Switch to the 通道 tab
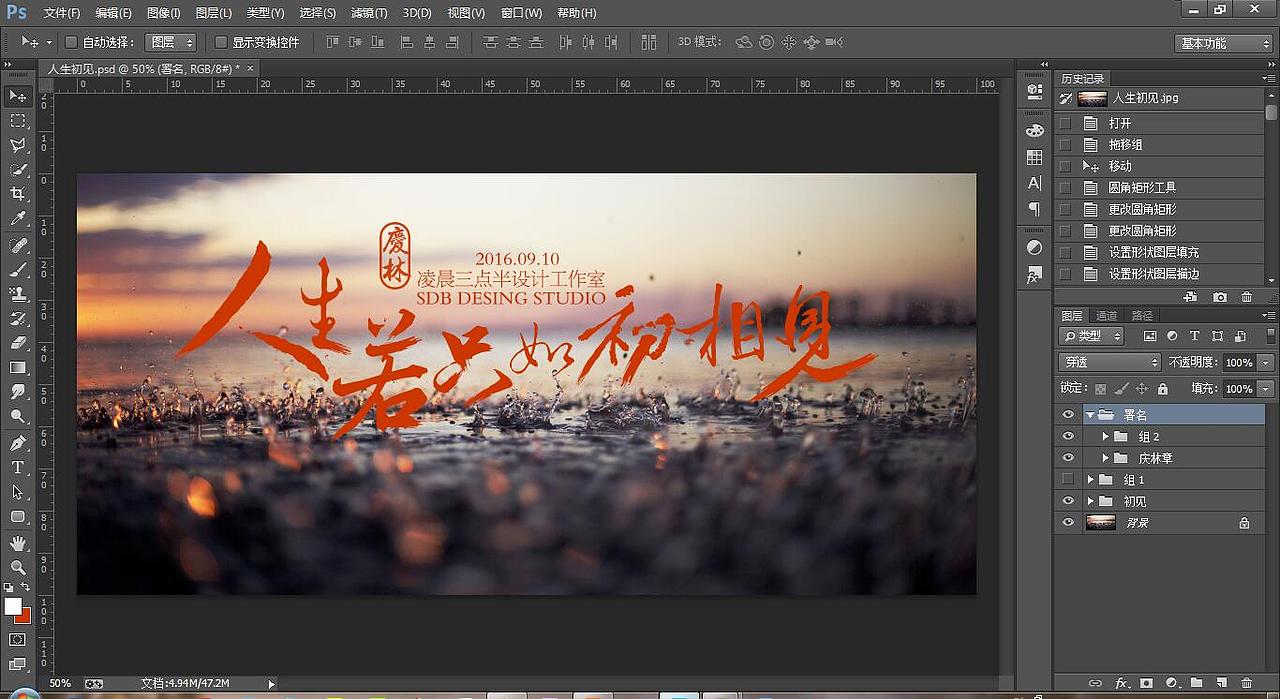The height and width of the screenshot is (699, 1280). click(1106, 315)
